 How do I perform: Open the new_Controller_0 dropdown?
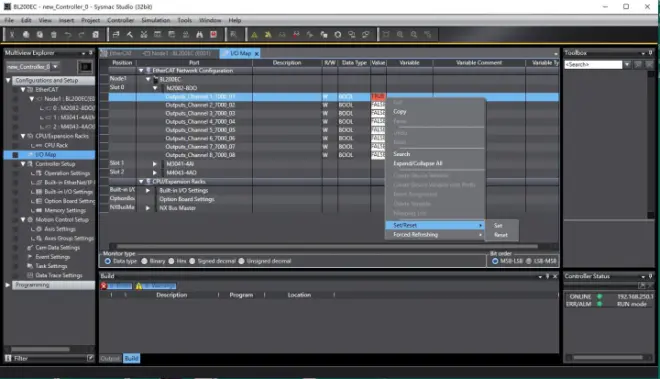click(x=55, y=67)
